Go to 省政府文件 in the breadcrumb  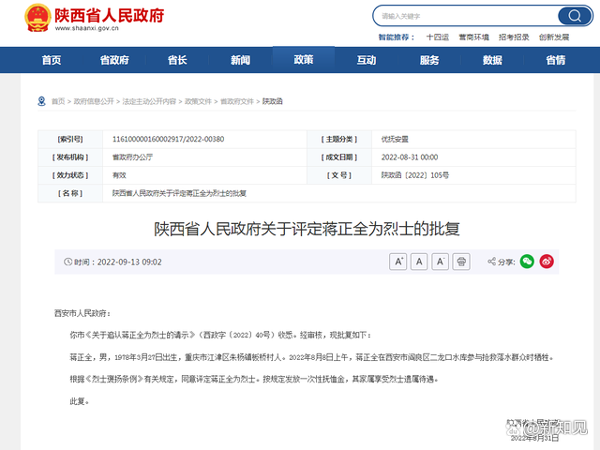[x=237, y=101]
